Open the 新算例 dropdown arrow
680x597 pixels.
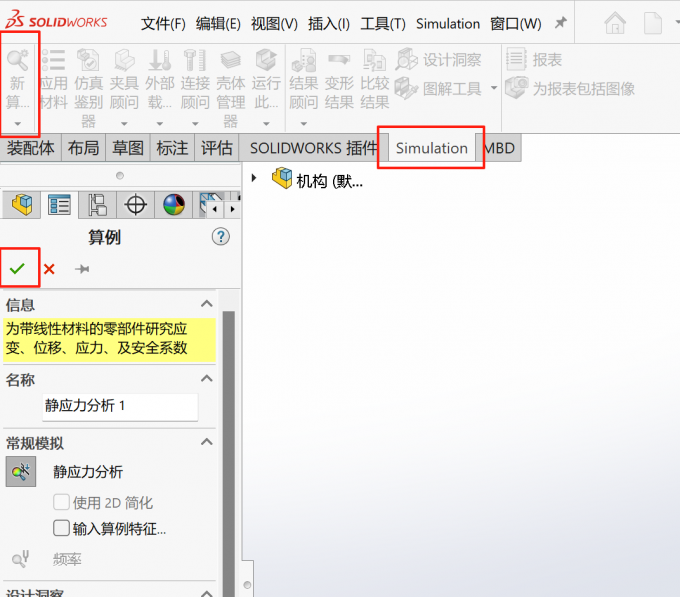click(17, 124)
